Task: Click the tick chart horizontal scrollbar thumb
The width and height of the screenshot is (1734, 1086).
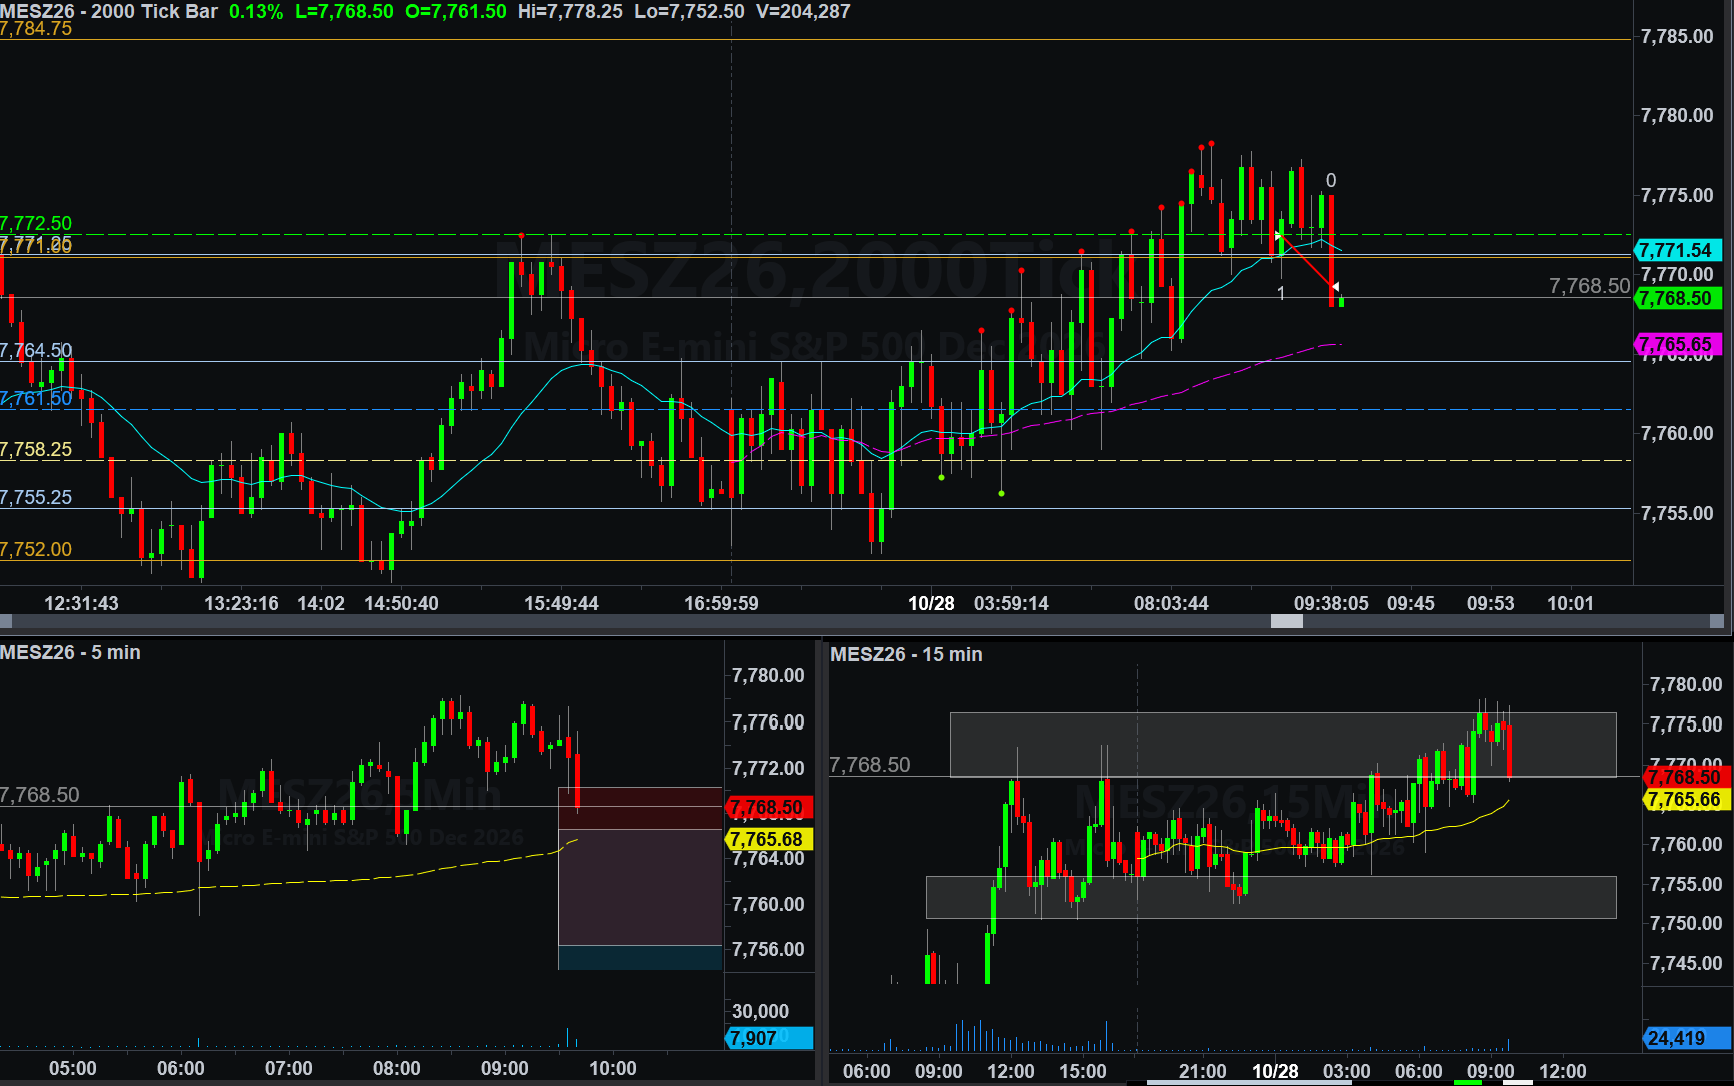Action: 1286,621
